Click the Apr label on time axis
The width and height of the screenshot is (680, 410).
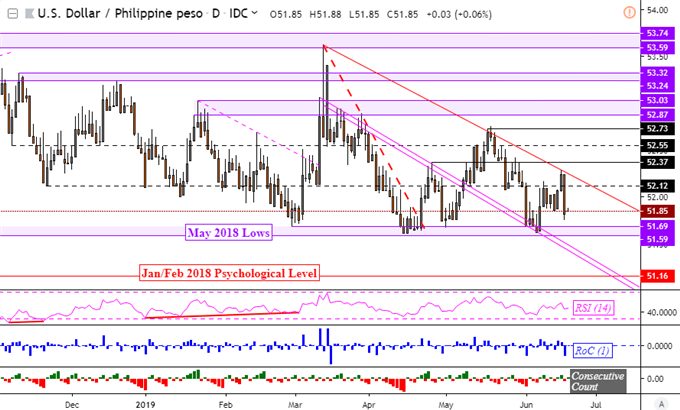[368, 405]
